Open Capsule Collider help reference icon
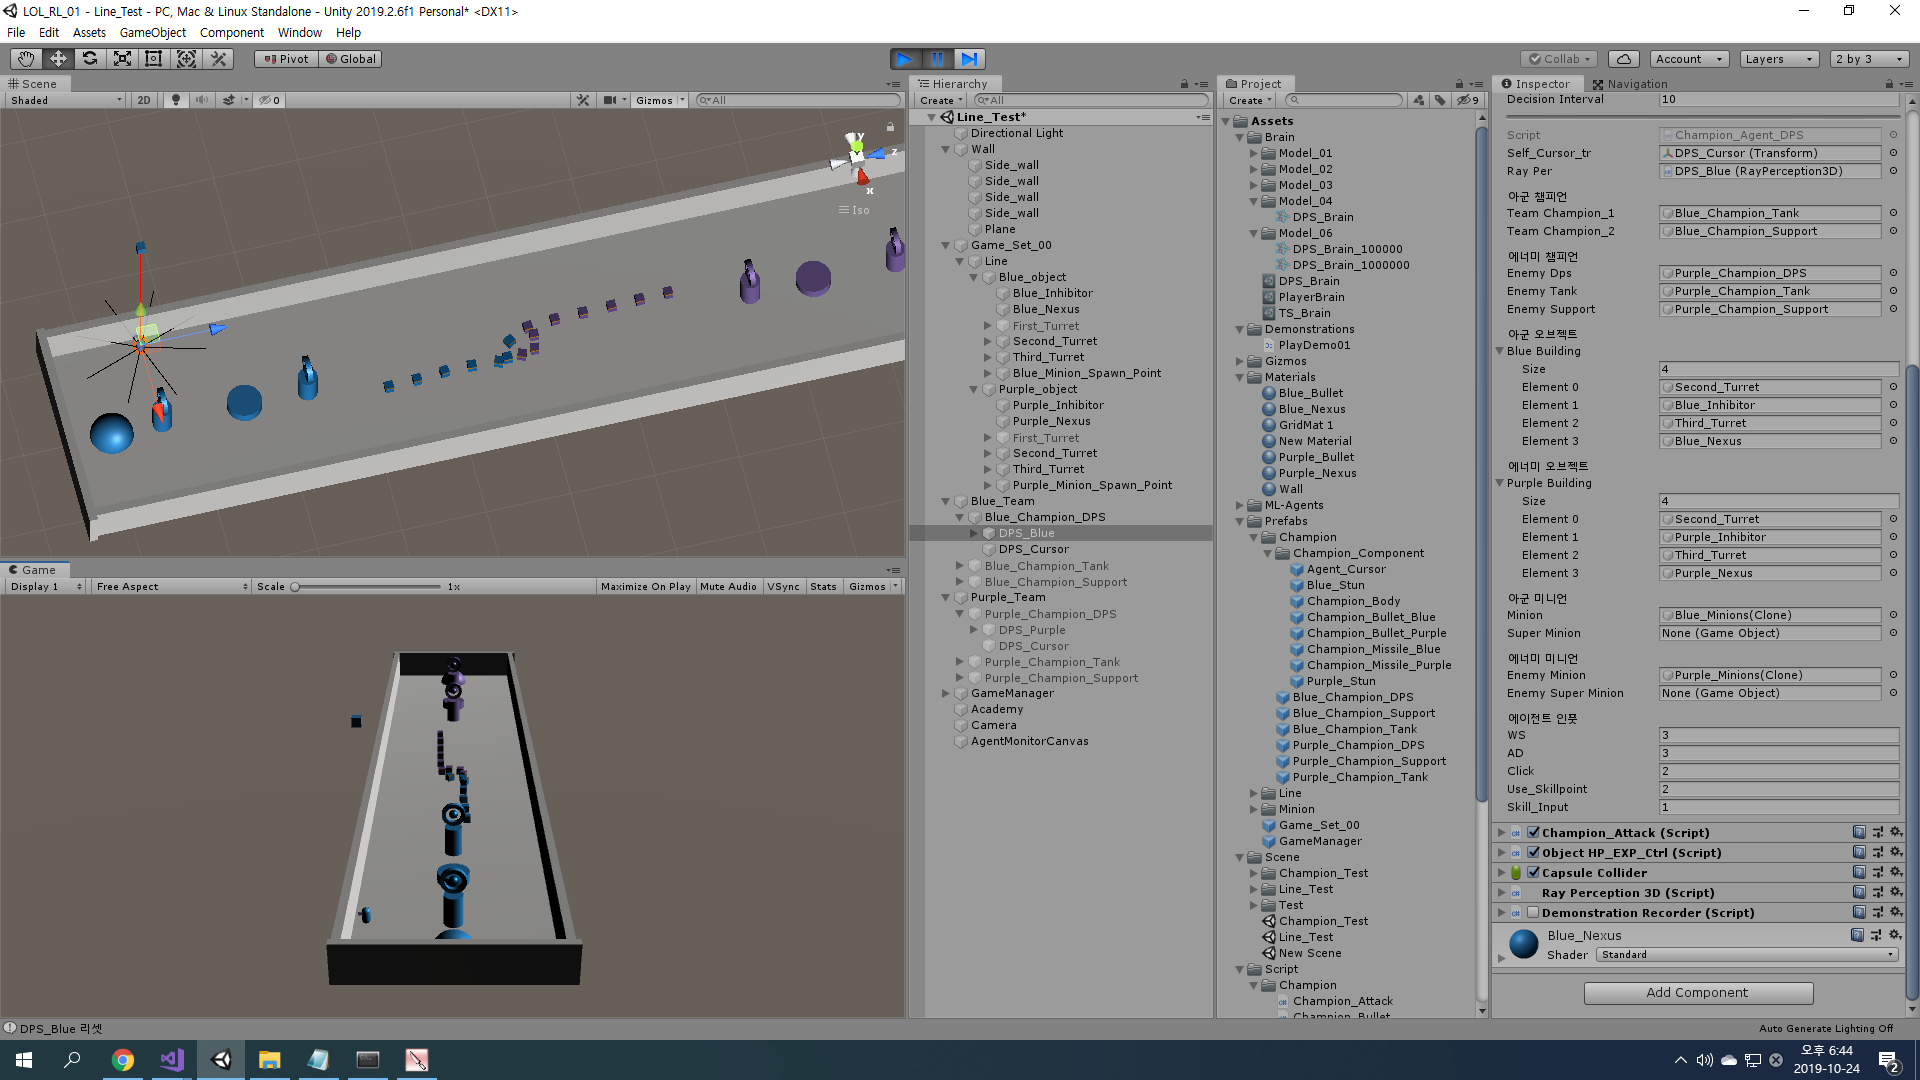 [x=1859, y=872]
